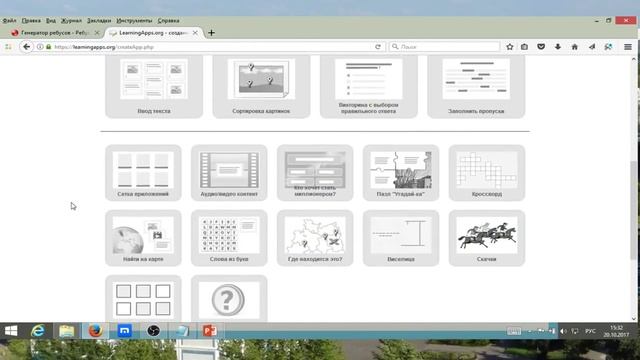
Task: Open the Где находится это template
Action: point(315,238)
